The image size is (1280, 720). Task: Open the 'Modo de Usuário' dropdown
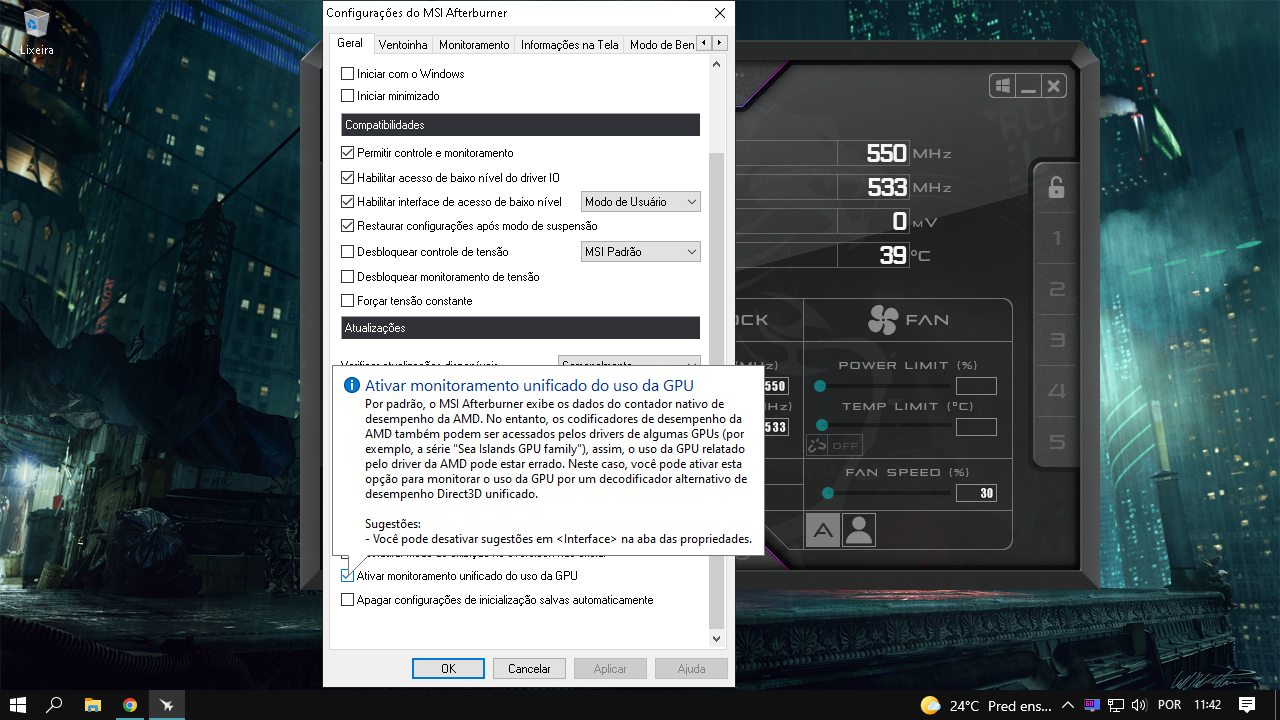(641, 202)
